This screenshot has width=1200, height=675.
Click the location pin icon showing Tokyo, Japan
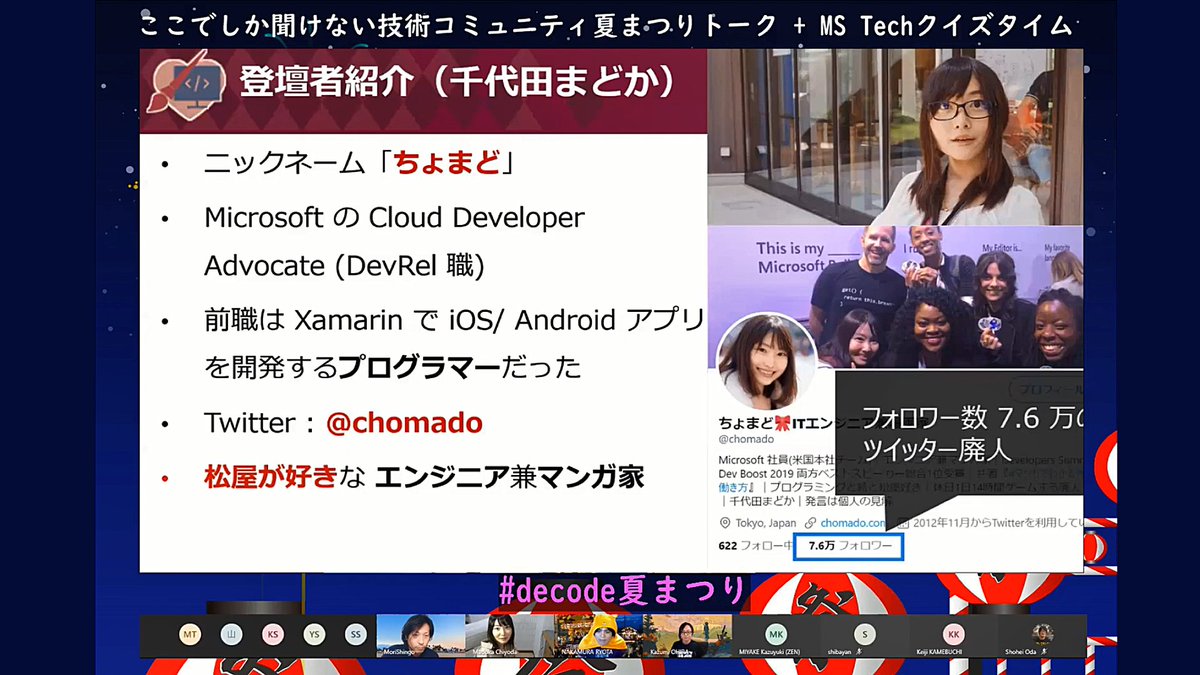tap(725, 522)
